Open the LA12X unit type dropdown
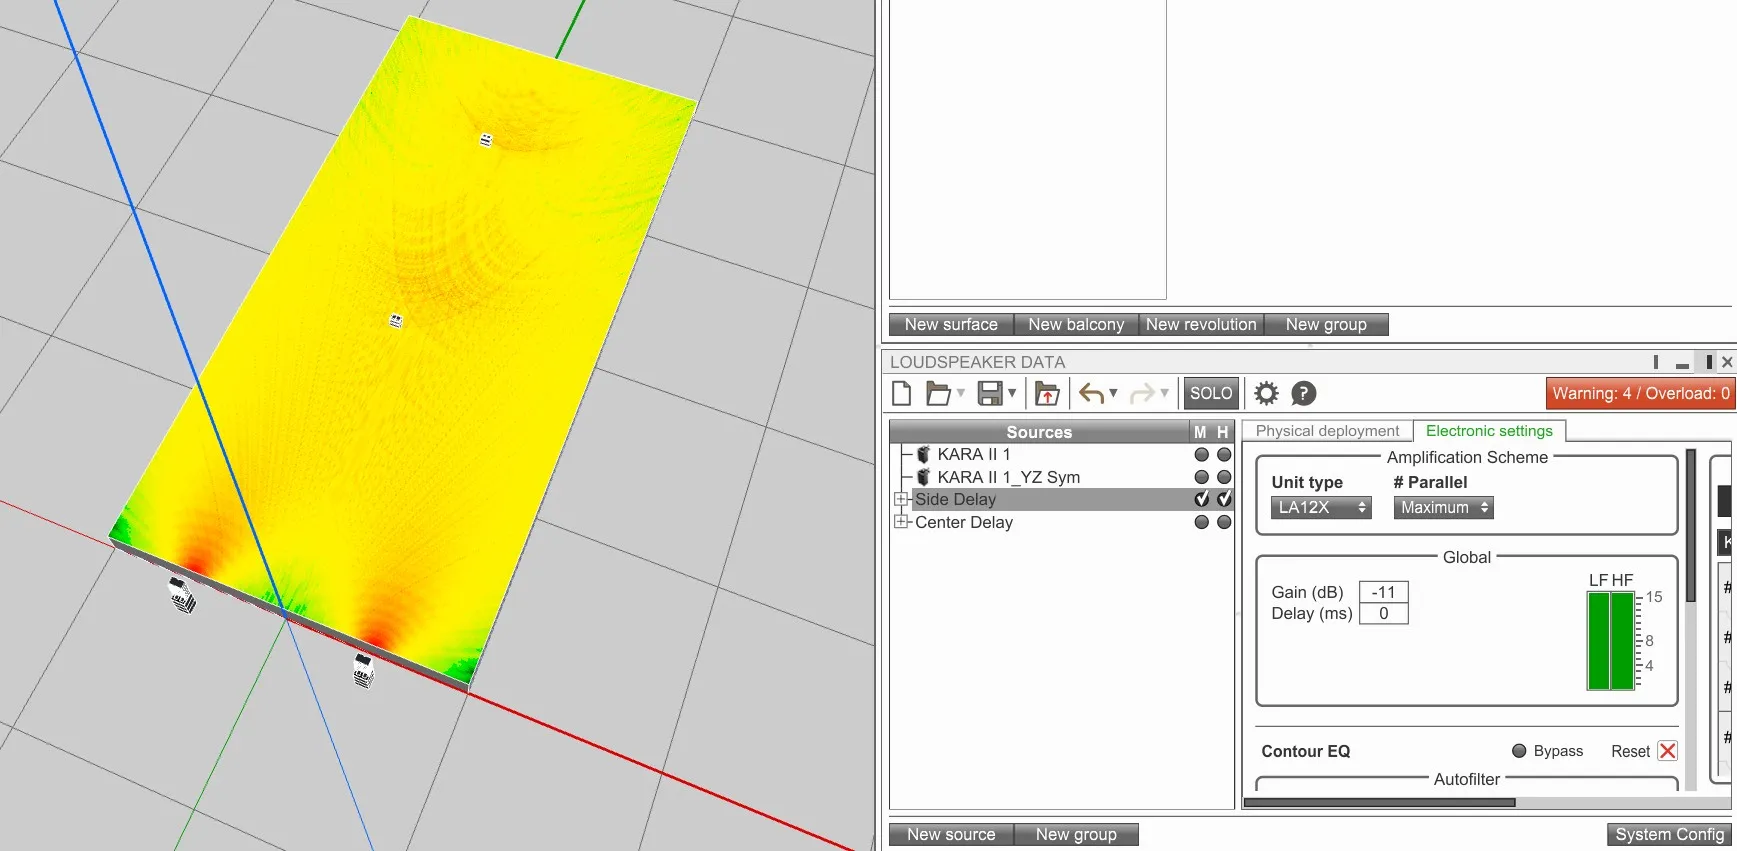Viewport: 1737px width, 851px height. [1321, 508]
